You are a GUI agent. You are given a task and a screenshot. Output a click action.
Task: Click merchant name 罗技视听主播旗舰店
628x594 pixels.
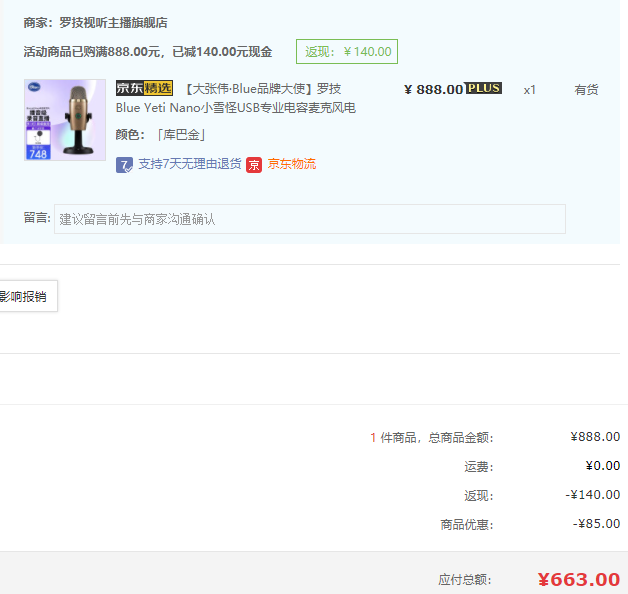113,23
